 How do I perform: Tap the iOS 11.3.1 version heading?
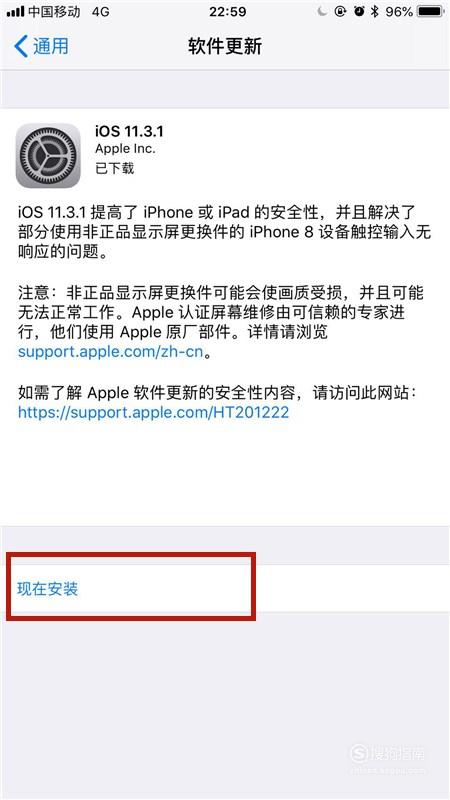point(129,131)
